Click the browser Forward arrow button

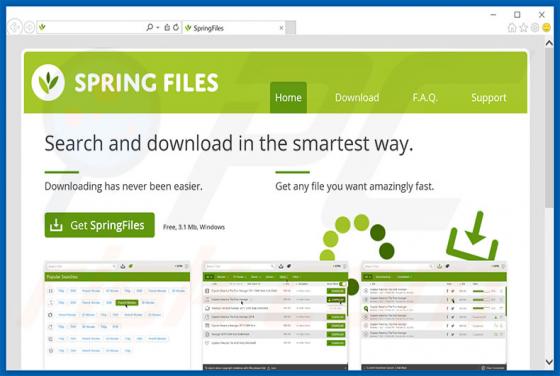point(29,27)
